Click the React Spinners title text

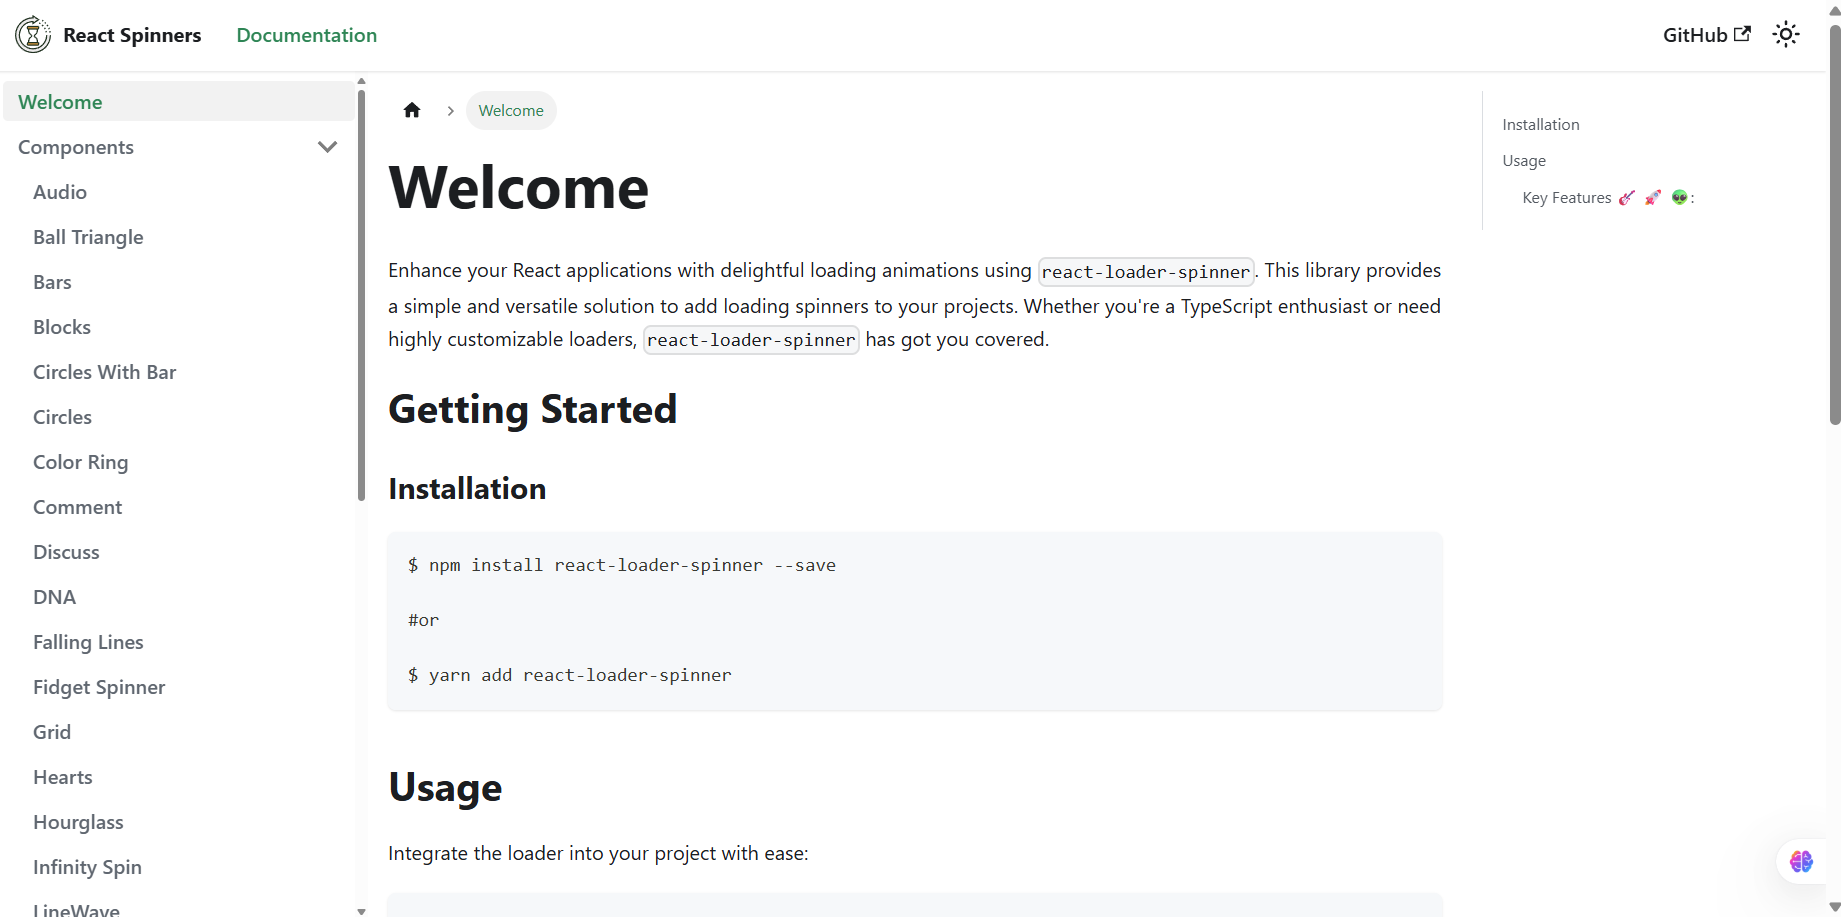[x=132, y=35]
